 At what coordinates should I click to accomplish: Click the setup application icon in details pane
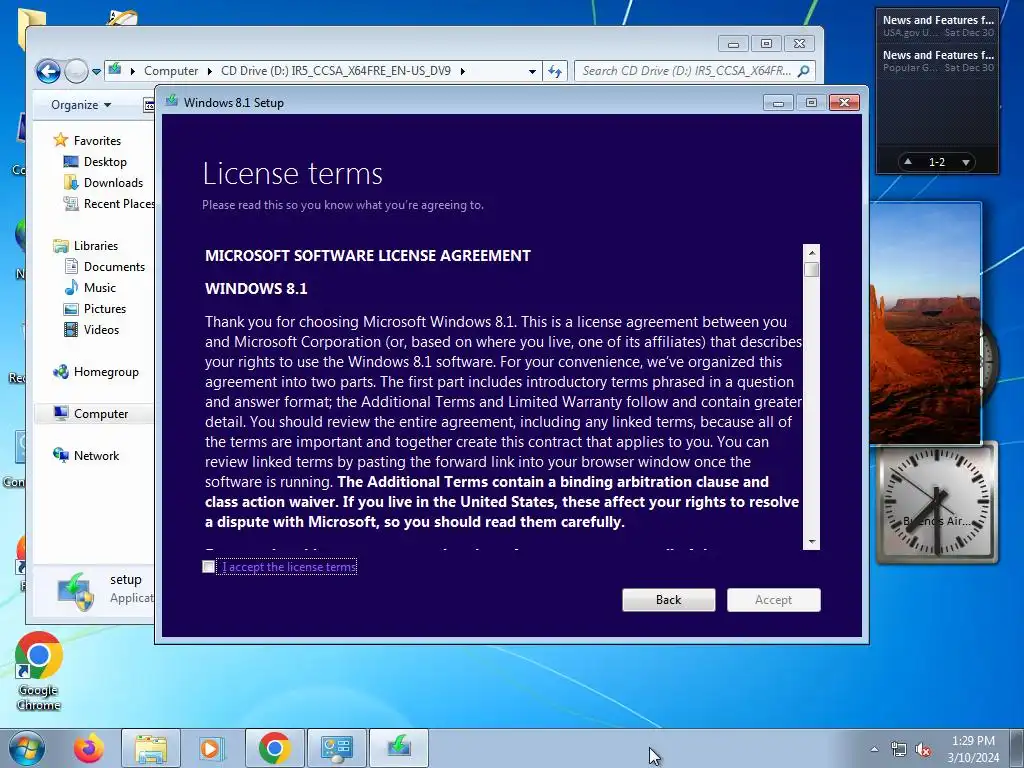[x=76, y=590]
